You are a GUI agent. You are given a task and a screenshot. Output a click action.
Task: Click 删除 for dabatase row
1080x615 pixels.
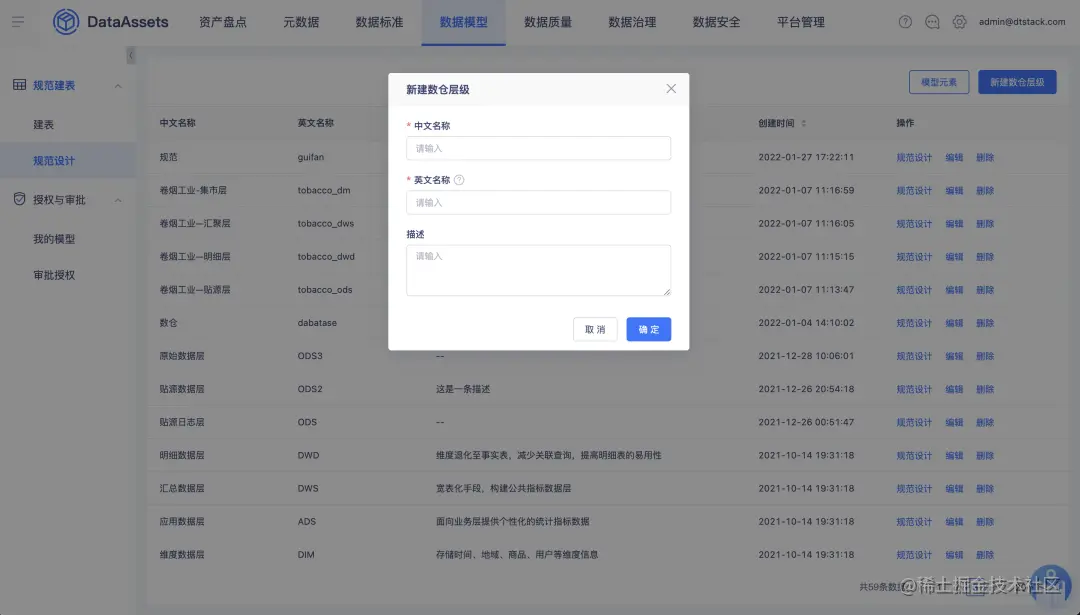985,323
